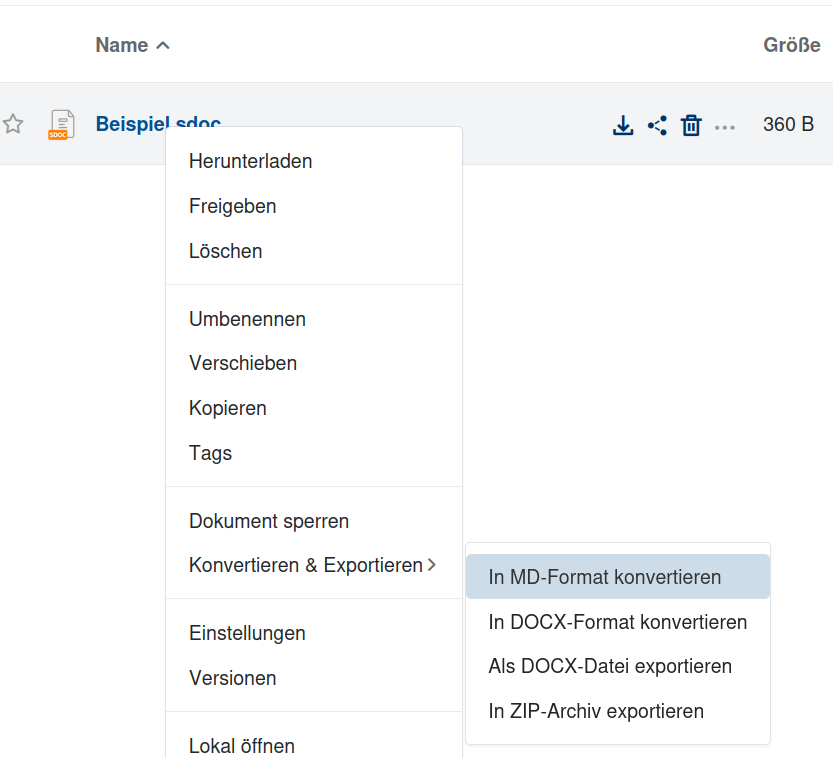Select Verschieben menu option
The image size is (833, 758).
click(x=243, y=363)
